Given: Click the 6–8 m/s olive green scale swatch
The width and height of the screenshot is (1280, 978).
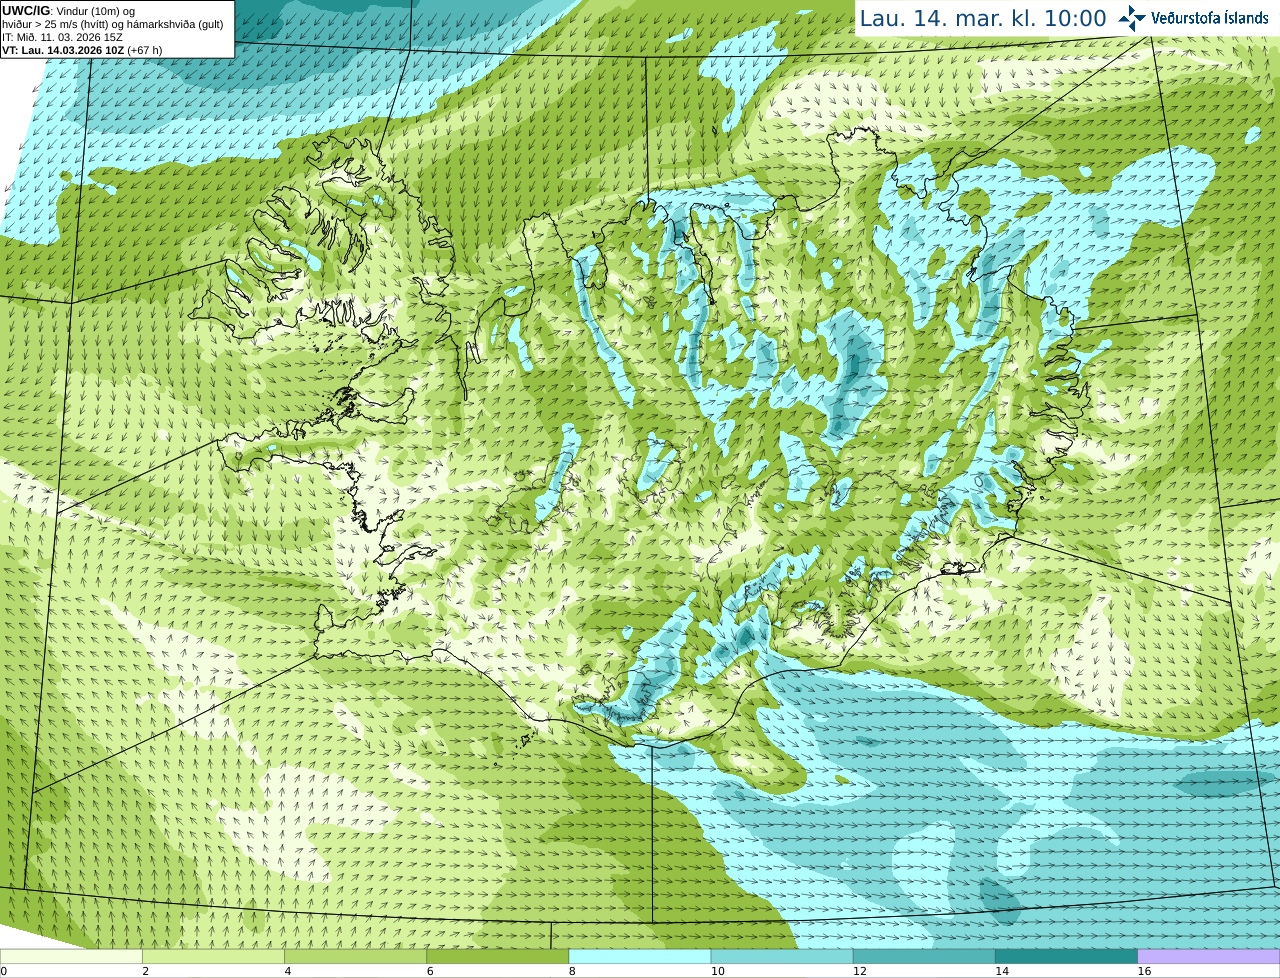Looking at the screenshot, I should (497, 956).
